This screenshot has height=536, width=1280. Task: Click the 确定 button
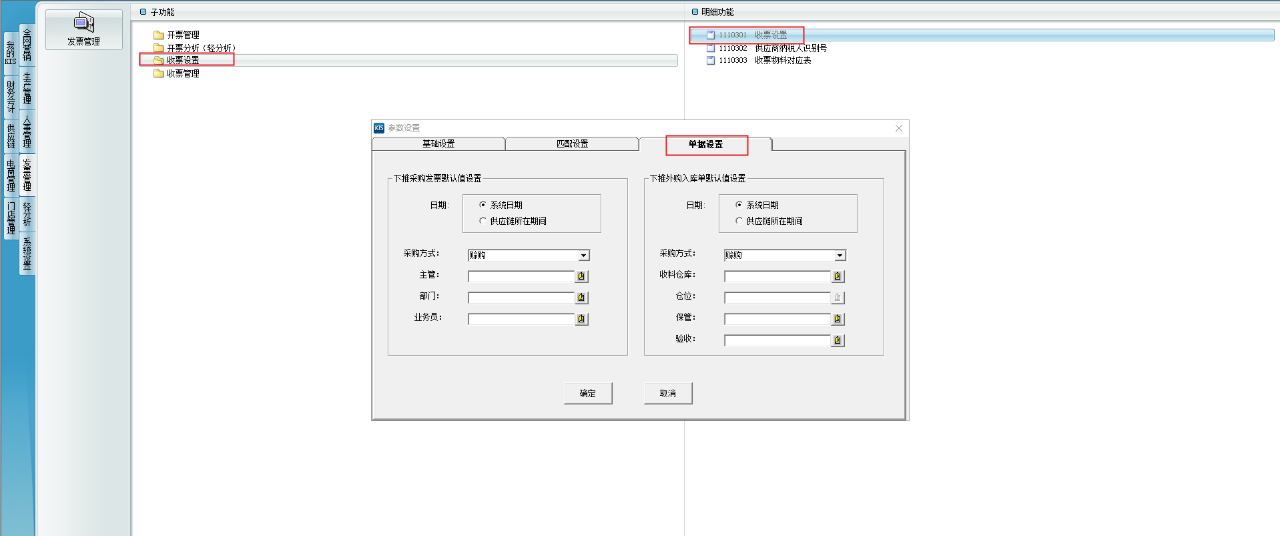[588, 394]
